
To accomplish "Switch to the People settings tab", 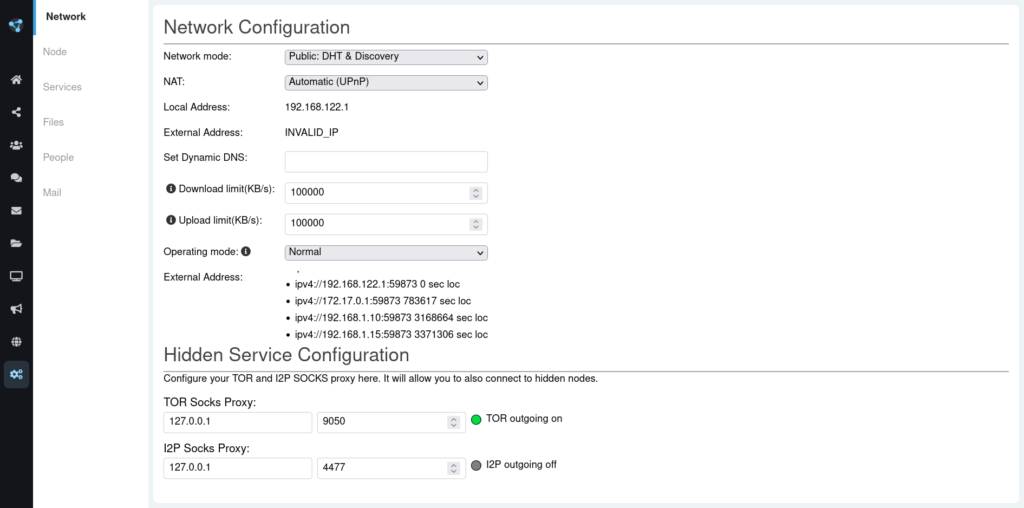I will click(58, 157).
